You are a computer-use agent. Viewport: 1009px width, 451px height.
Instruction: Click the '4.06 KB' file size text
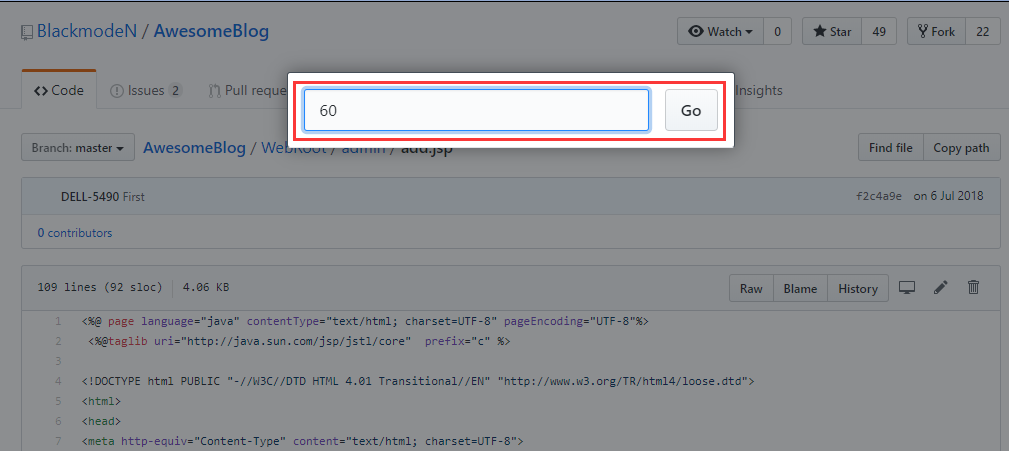[206, 288]
